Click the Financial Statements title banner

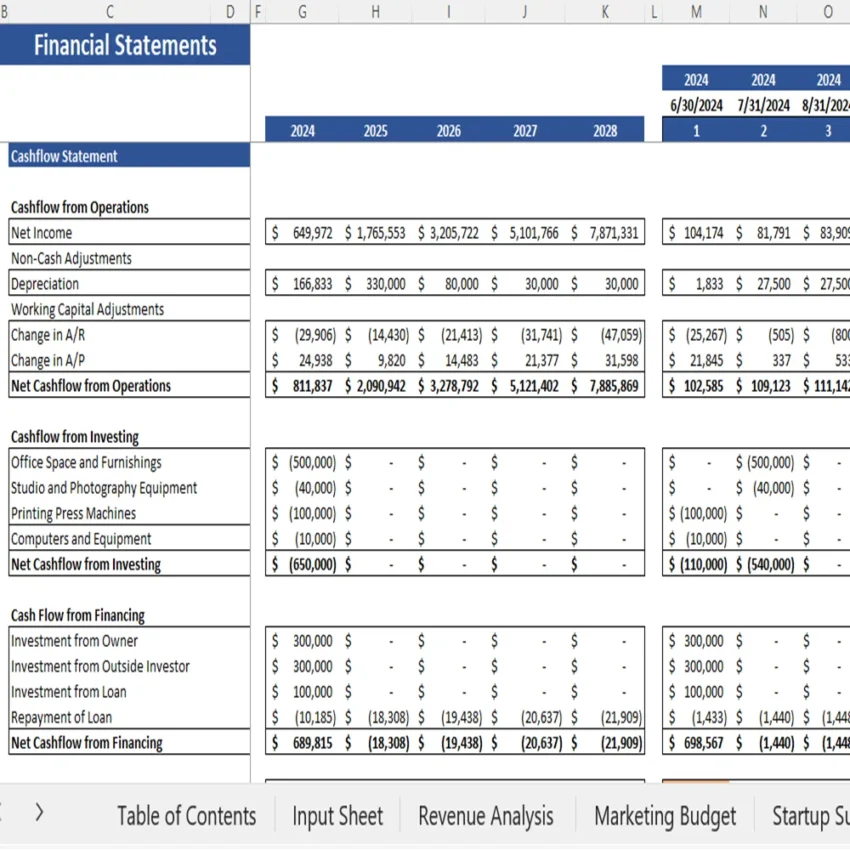click(125, 45)
